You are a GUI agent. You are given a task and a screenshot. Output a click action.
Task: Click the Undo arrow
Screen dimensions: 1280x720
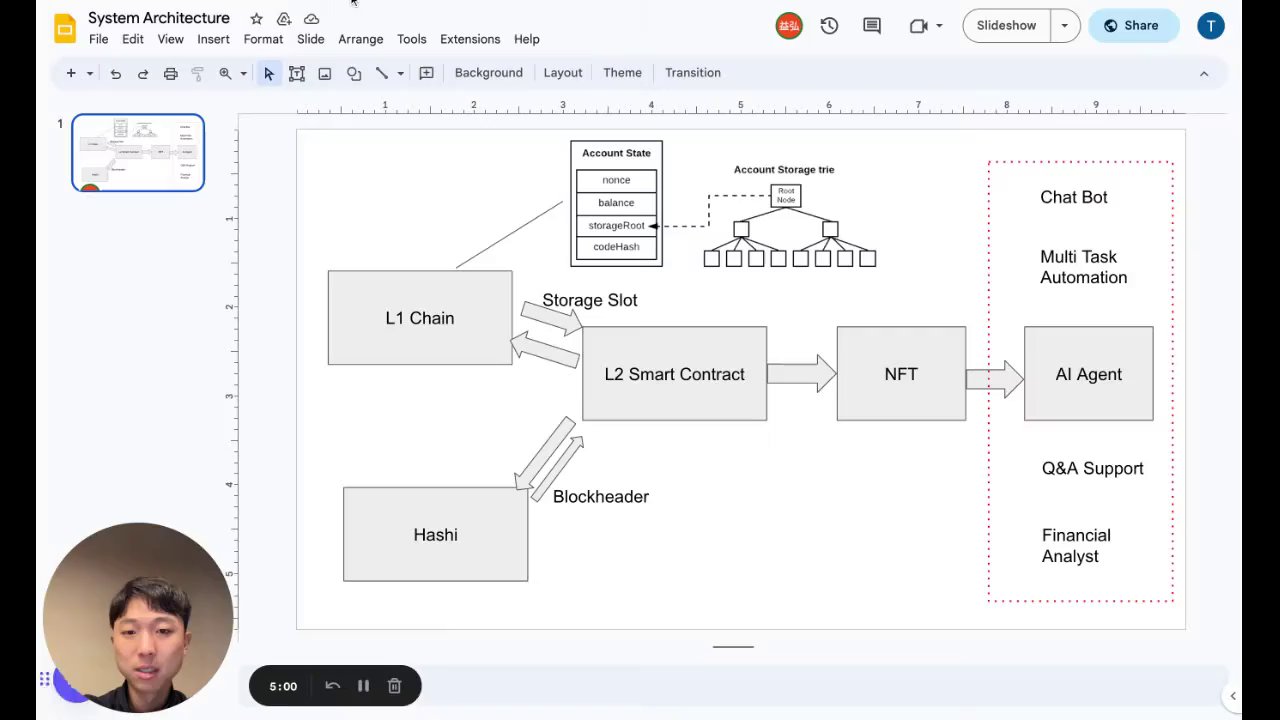[x=116, y=73]
